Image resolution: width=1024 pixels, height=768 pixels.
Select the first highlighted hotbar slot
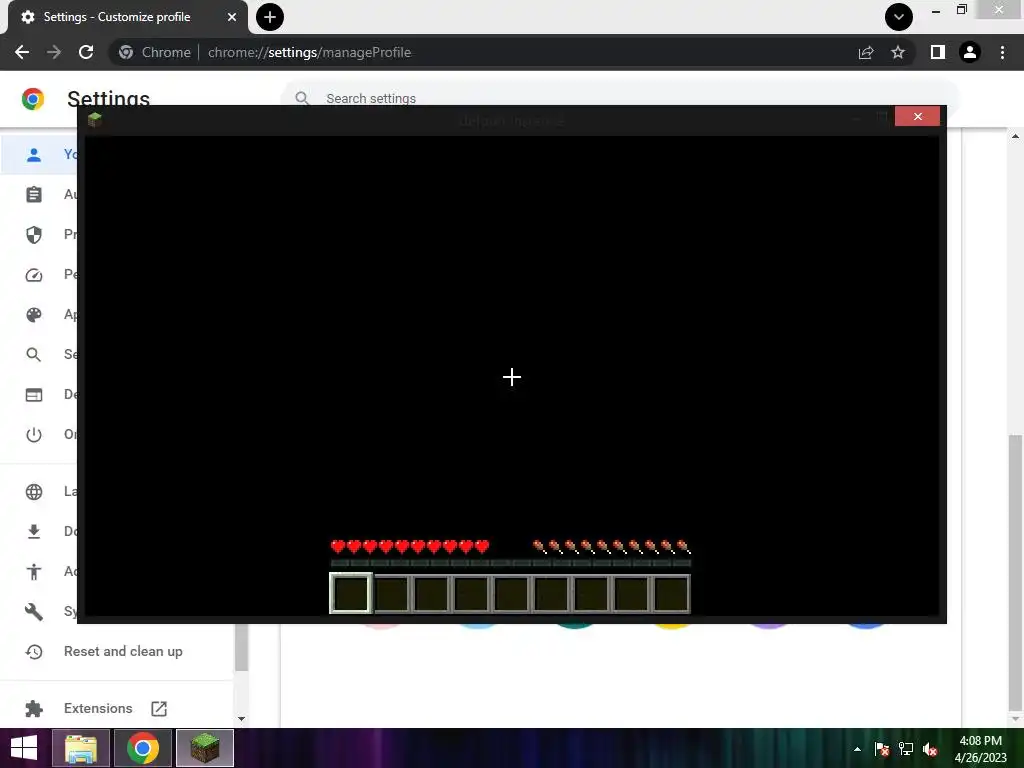tap(351, 593)
